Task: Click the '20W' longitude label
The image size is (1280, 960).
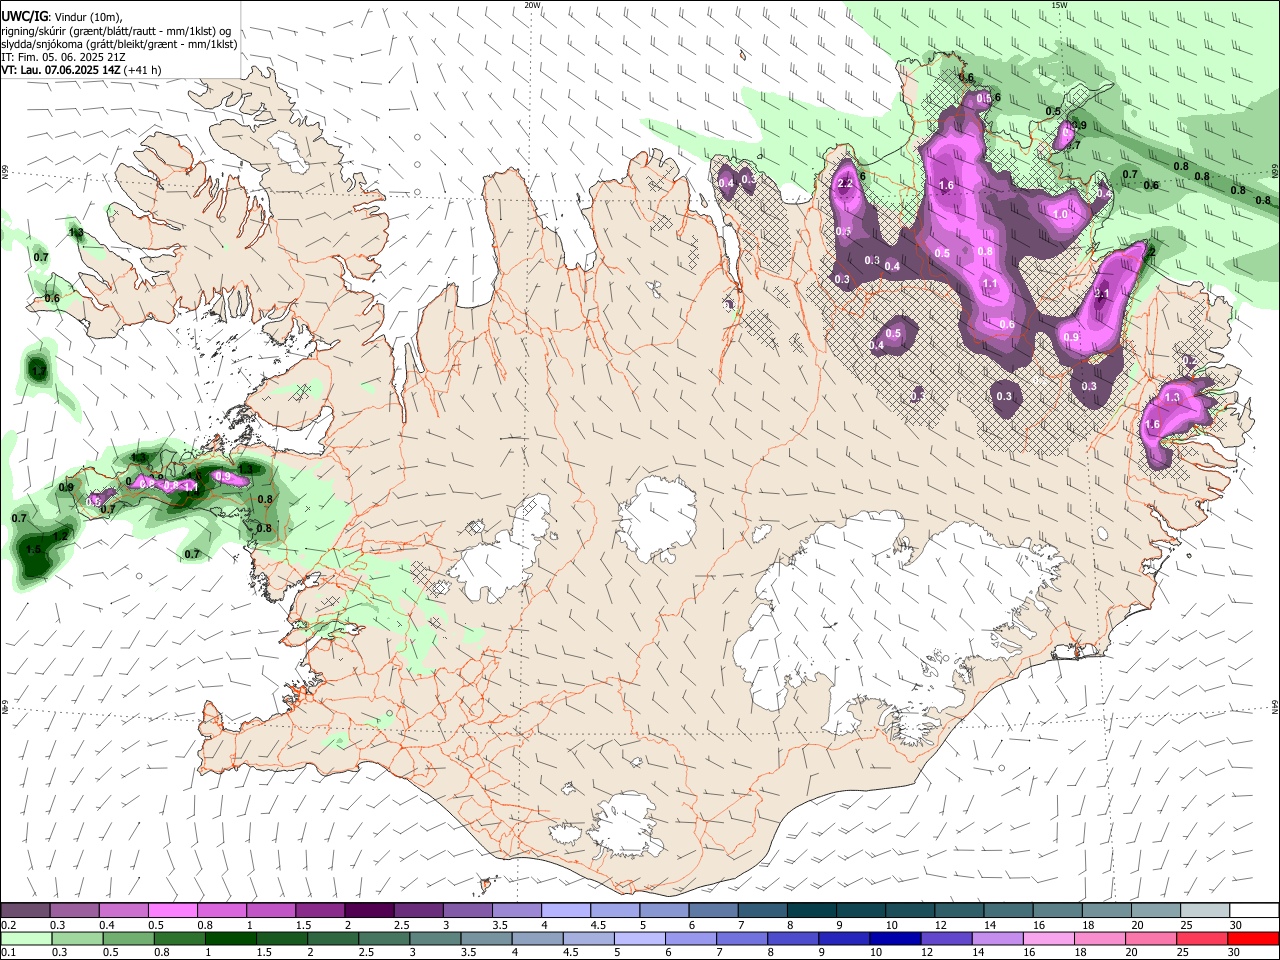Action: click(x=533, y=4)
